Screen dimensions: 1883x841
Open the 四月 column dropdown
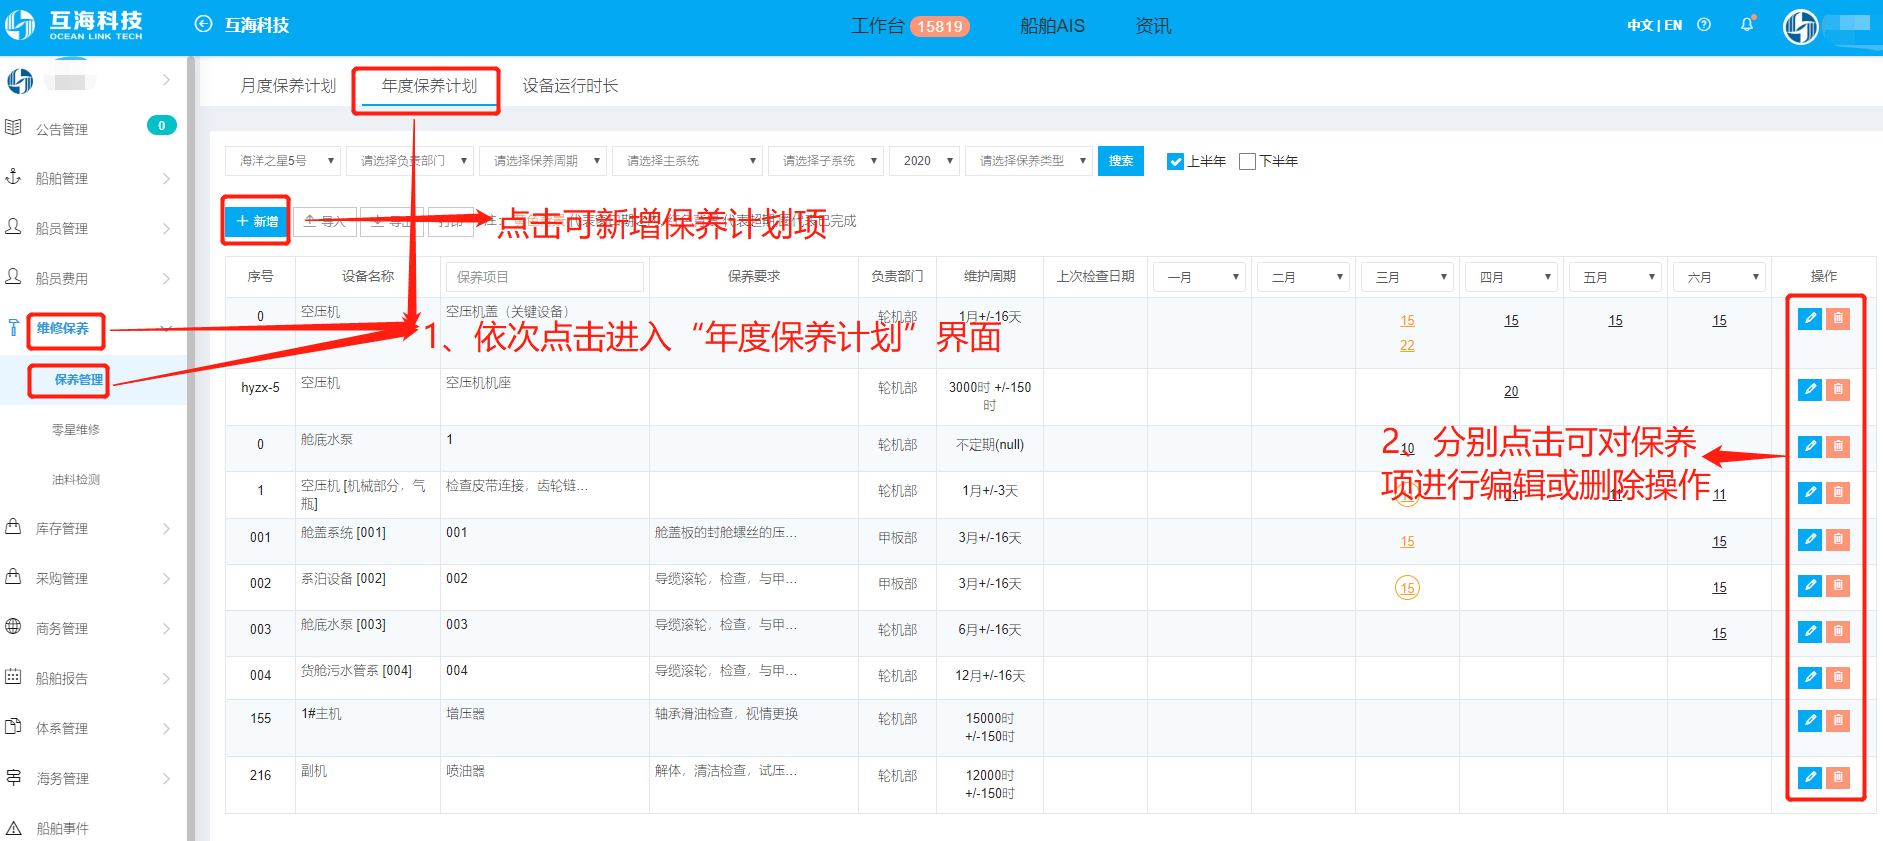click(x=1511, y=277)
